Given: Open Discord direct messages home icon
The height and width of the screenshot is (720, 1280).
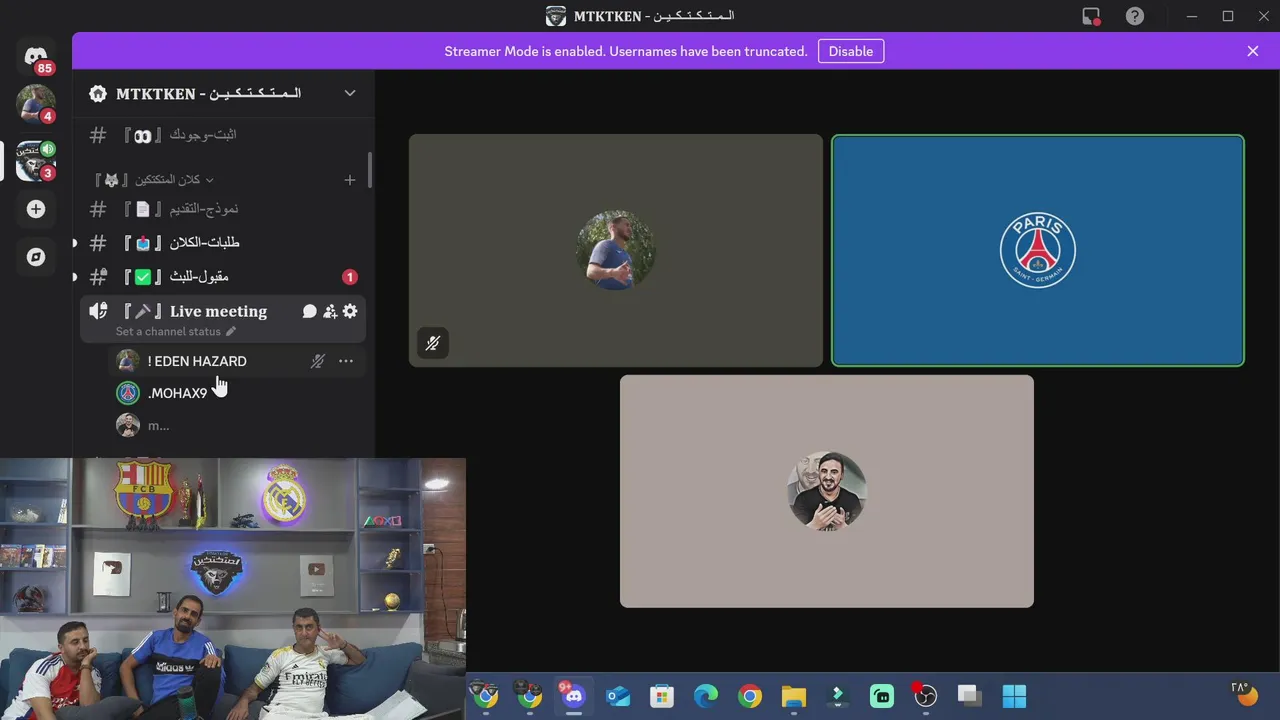Looking at the screenshot, I should [x=36, y=57].
